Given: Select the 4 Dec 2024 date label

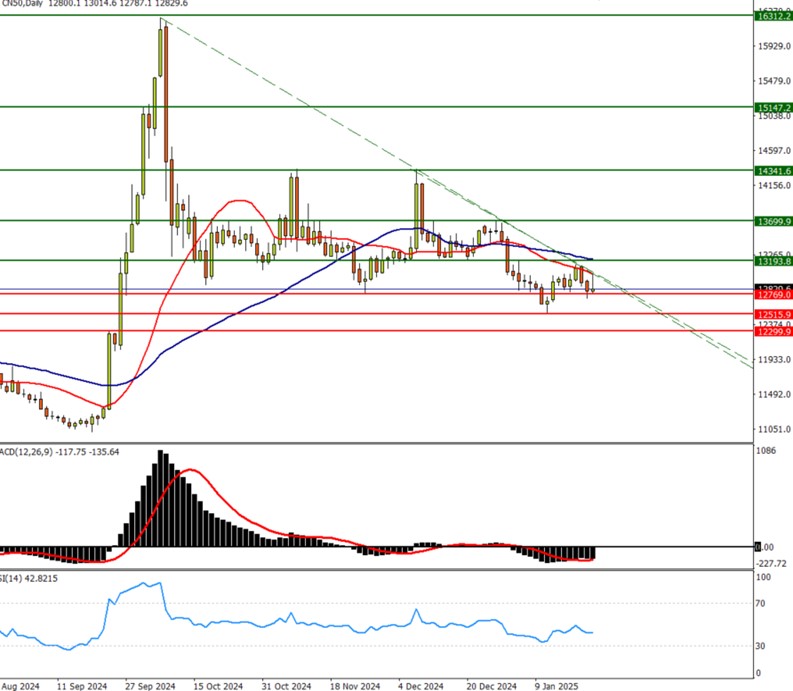Looking at the screenshot, I should (x=420, y=686).
